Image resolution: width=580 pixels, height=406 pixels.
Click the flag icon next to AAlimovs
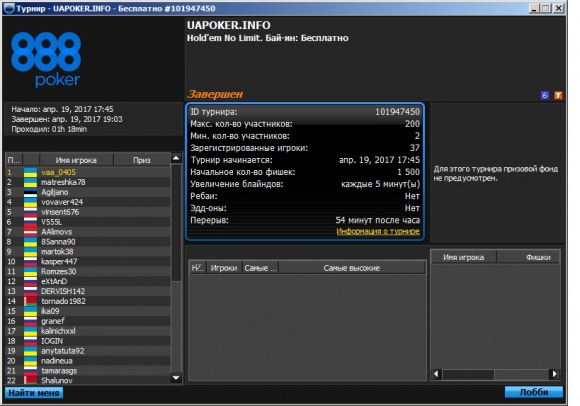30,232
